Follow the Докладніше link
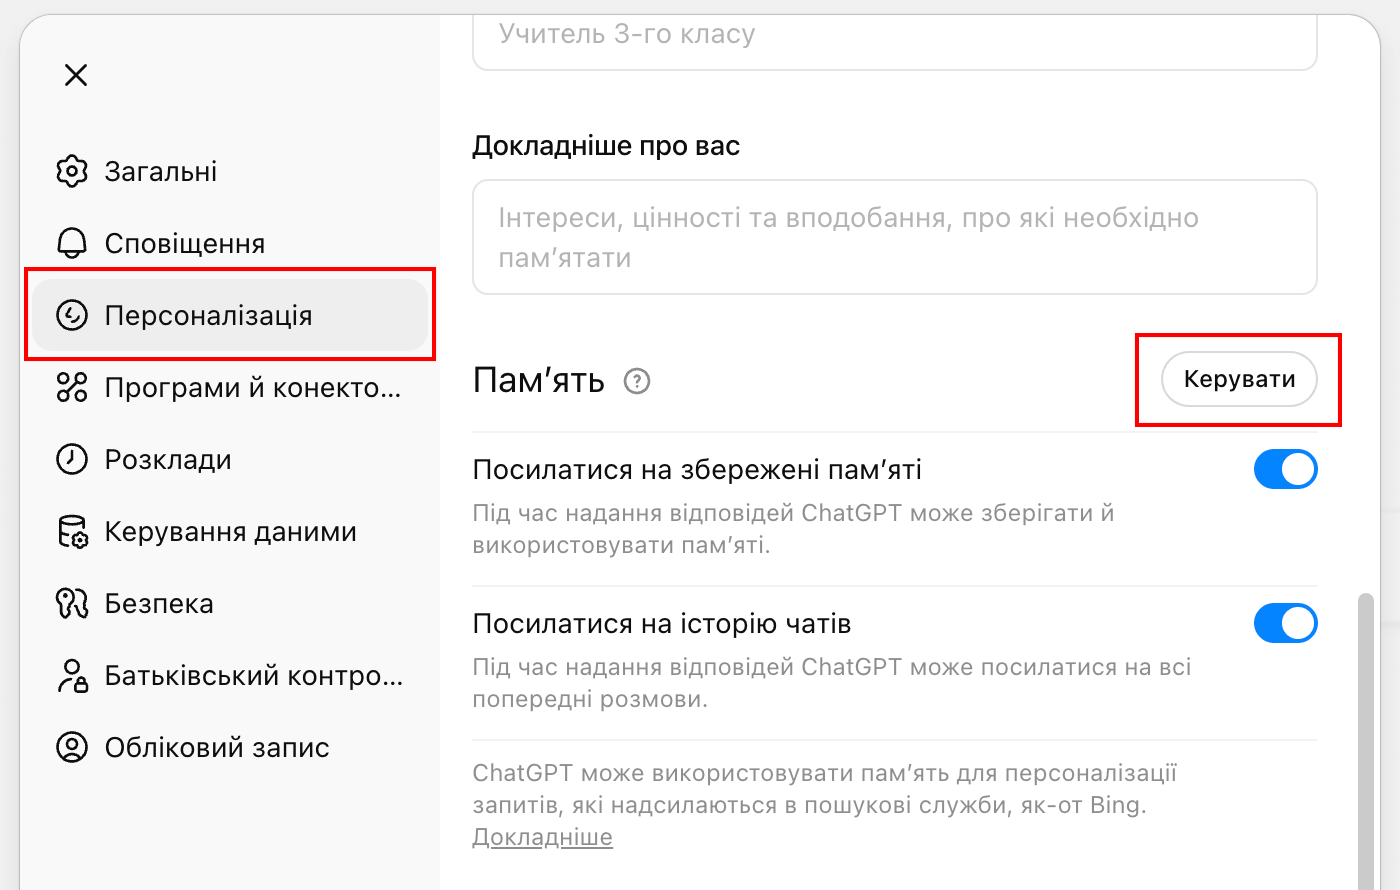The image size is (1400, 890). coord(542,837)
